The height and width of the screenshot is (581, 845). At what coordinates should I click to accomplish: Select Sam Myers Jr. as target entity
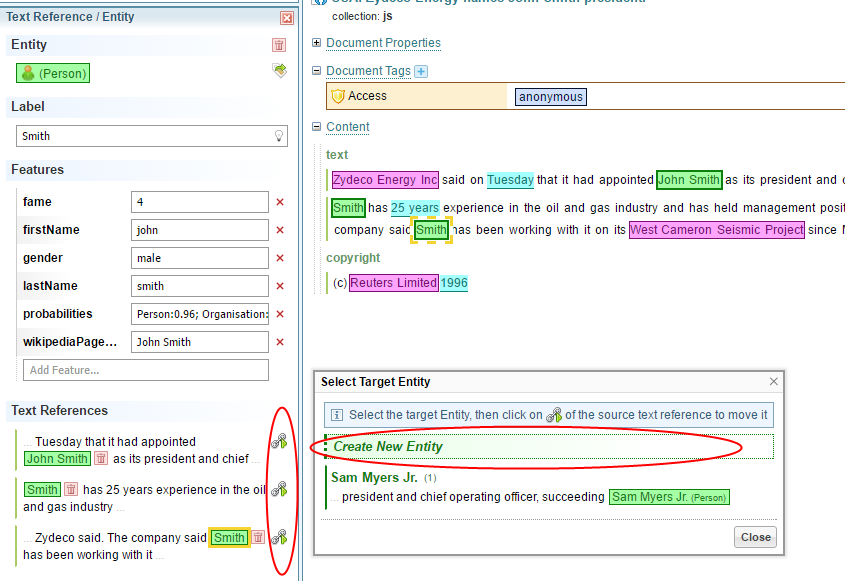tap(374, 478)
